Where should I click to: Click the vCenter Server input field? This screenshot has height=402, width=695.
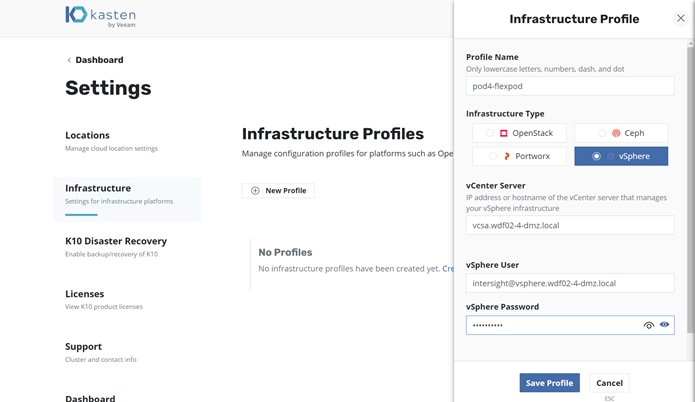pos(570,225)
